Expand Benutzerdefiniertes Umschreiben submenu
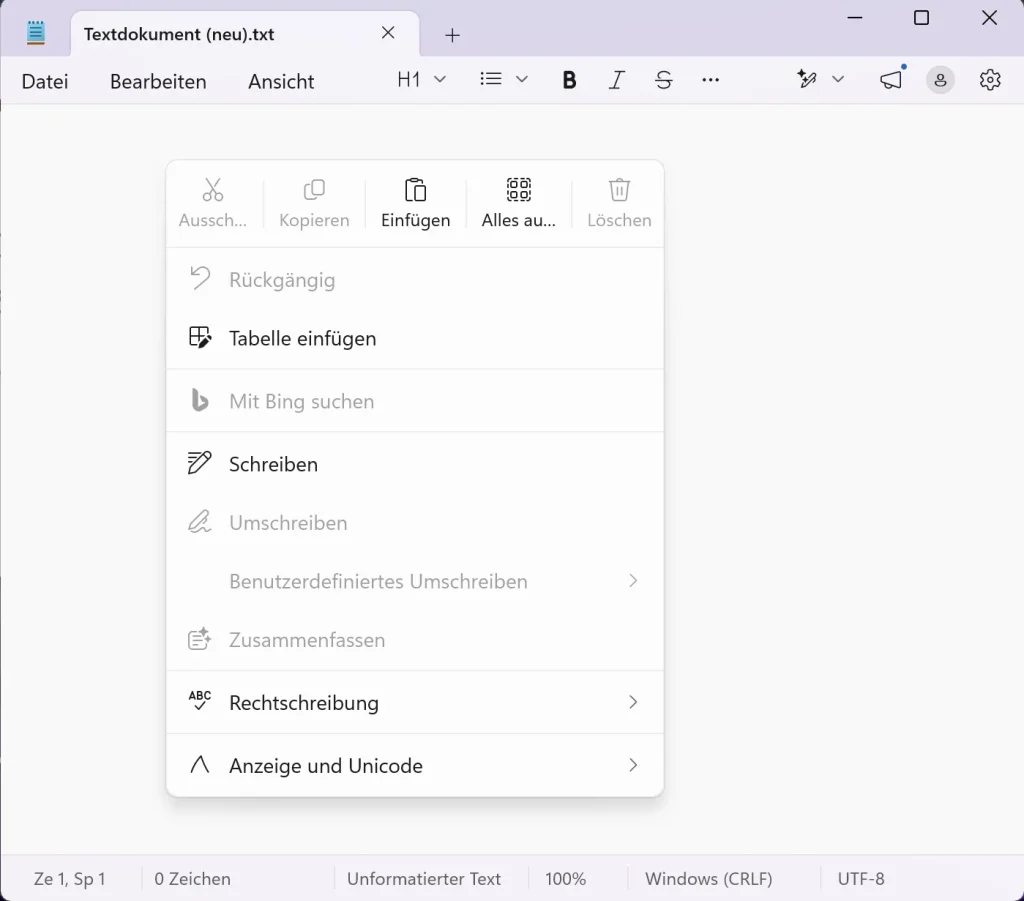The image size is (1024, 901). (x=415, y=581)
